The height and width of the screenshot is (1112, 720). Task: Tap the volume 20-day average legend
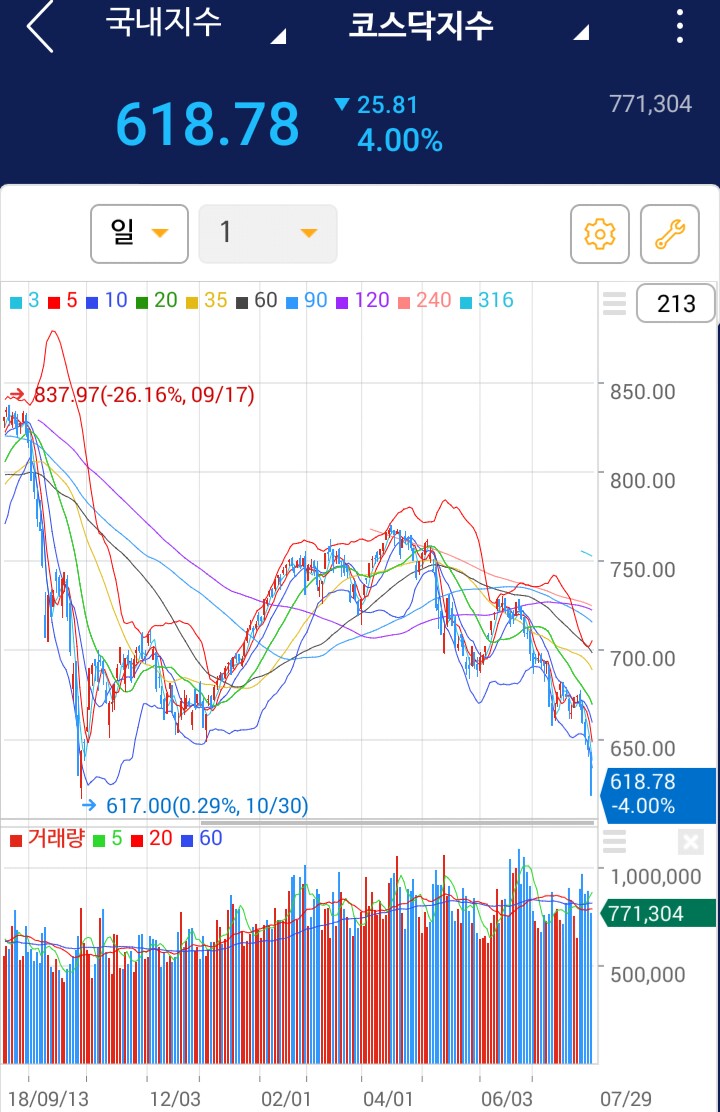pyautogui.click(x=152, y=838)
